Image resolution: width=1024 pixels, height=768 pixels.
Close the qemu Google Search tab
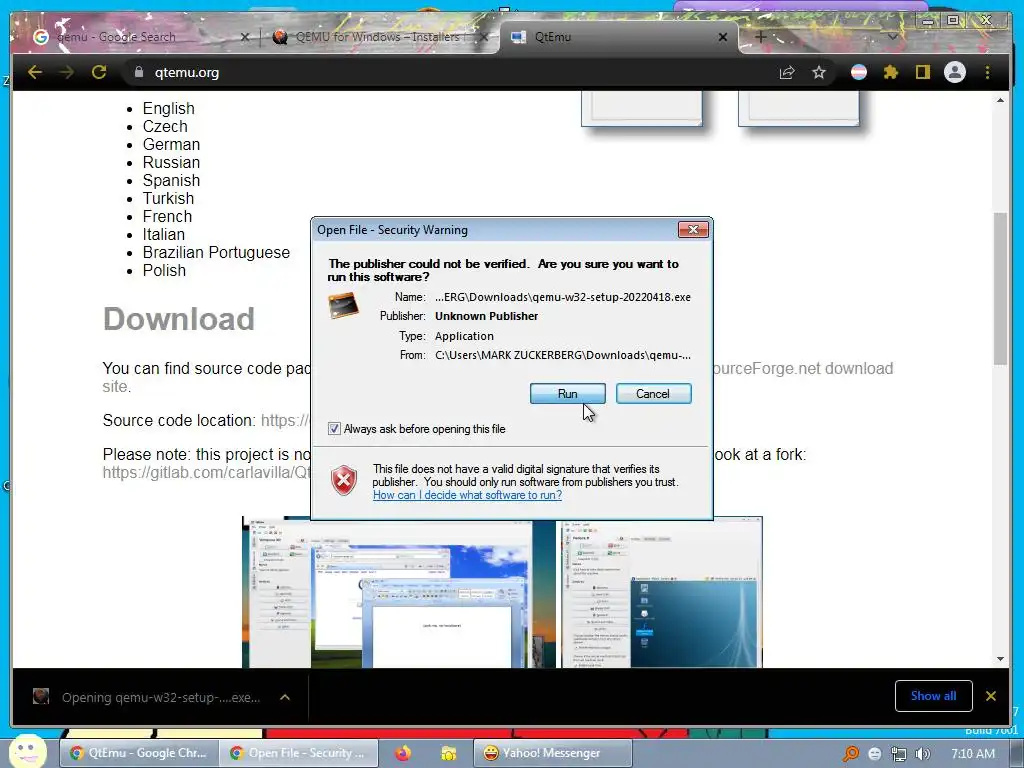point(244,37)
